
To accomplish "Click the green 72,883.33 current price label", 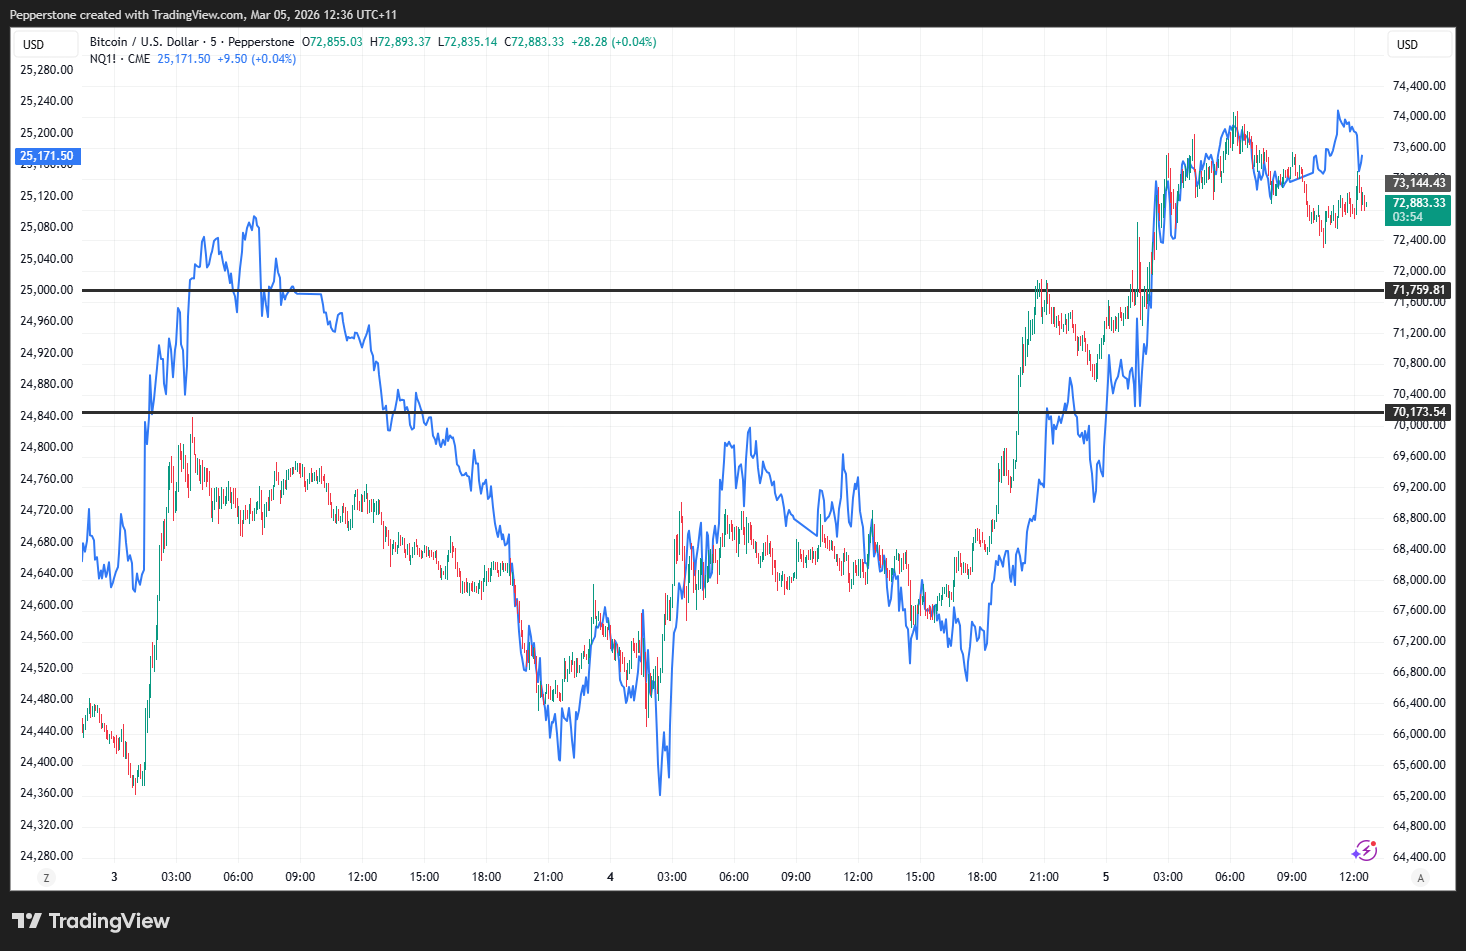I will click(x=1418, y=203).
